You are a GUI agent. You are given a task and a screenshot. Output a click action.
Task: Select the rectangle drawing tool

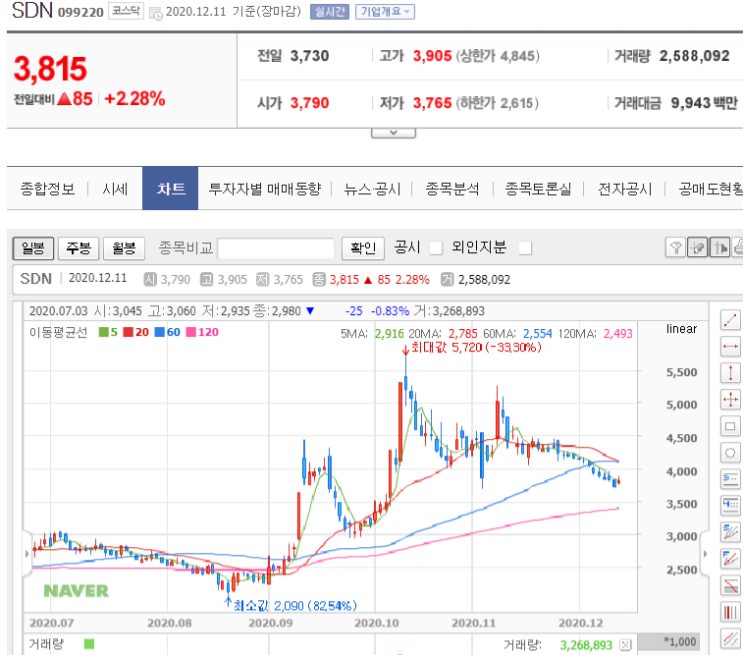730,426
